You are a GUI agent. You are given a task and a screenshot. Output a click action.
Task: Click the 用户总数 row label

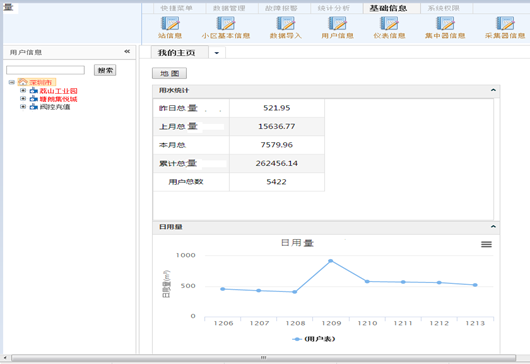(x=186, y=182)
